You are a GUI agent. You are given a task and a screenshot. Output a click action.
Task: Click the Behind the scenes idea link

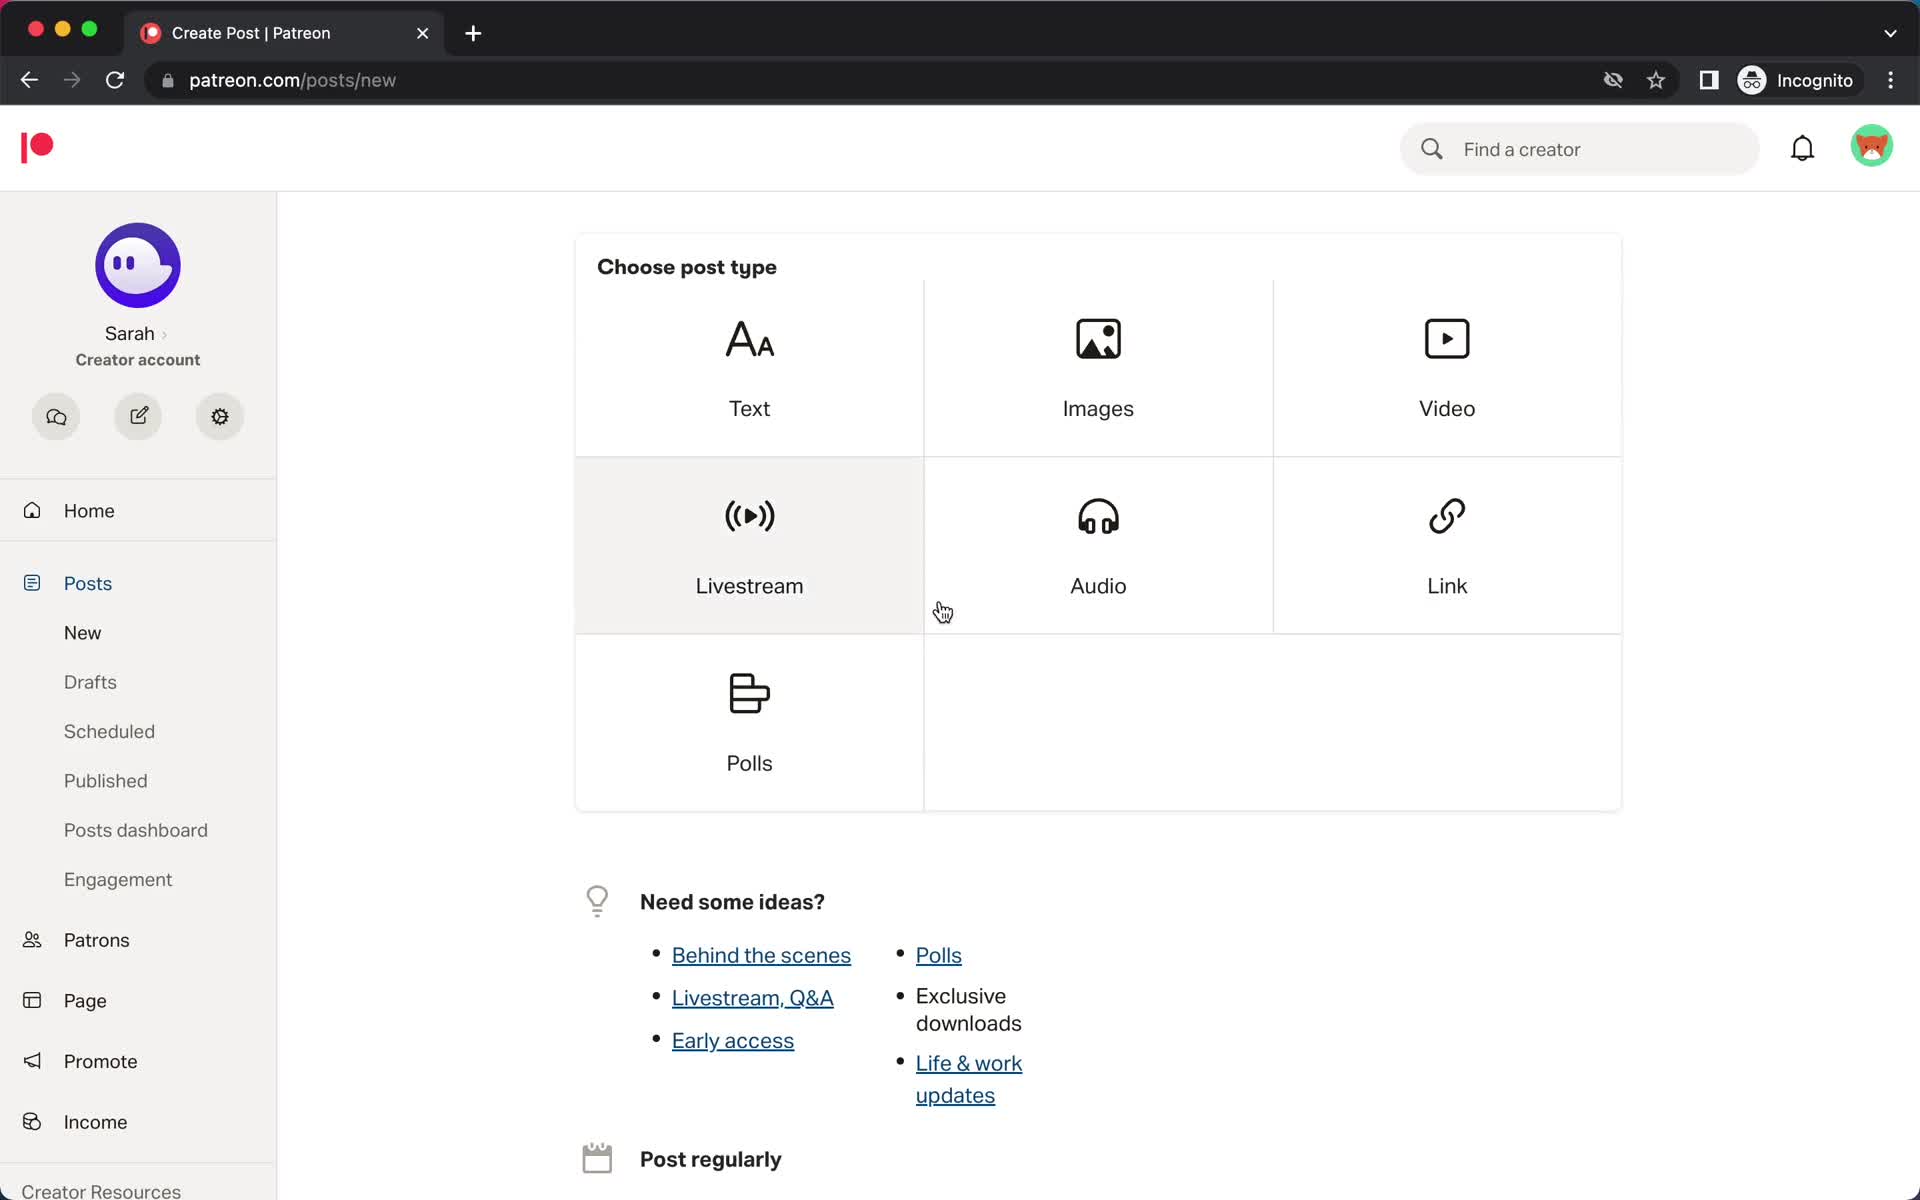pos(762,955)
